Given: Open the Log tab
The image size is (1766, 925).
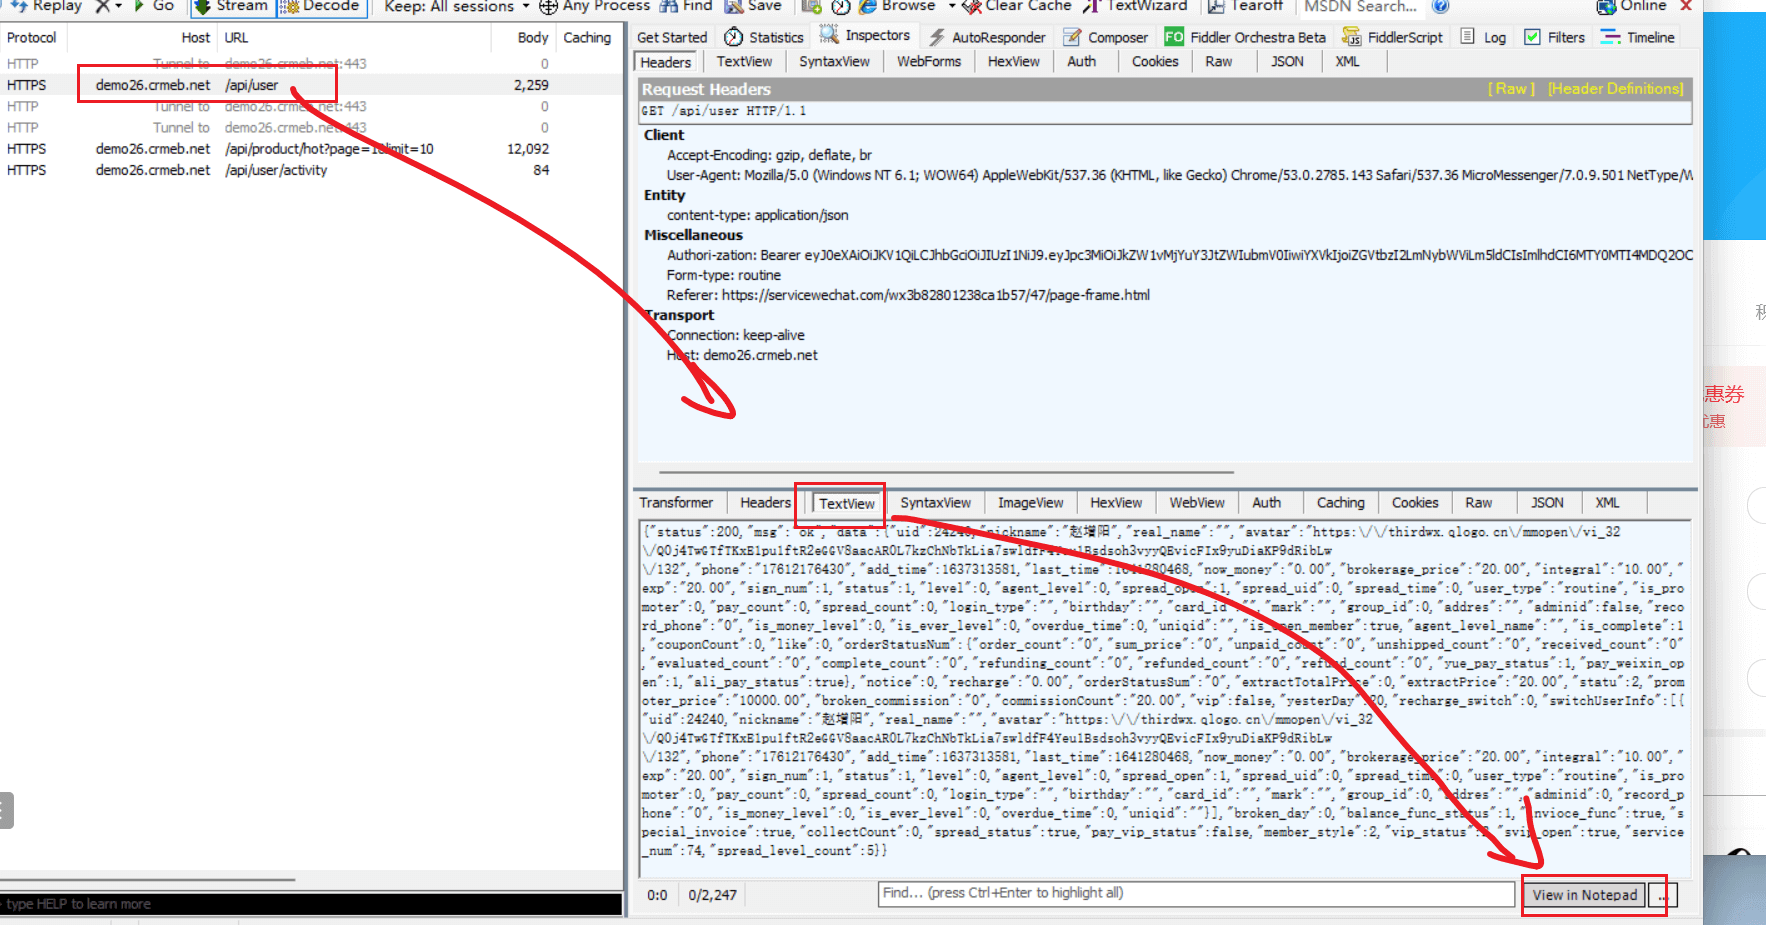Looking at the screenshot, I should [x=1483, y=37].
